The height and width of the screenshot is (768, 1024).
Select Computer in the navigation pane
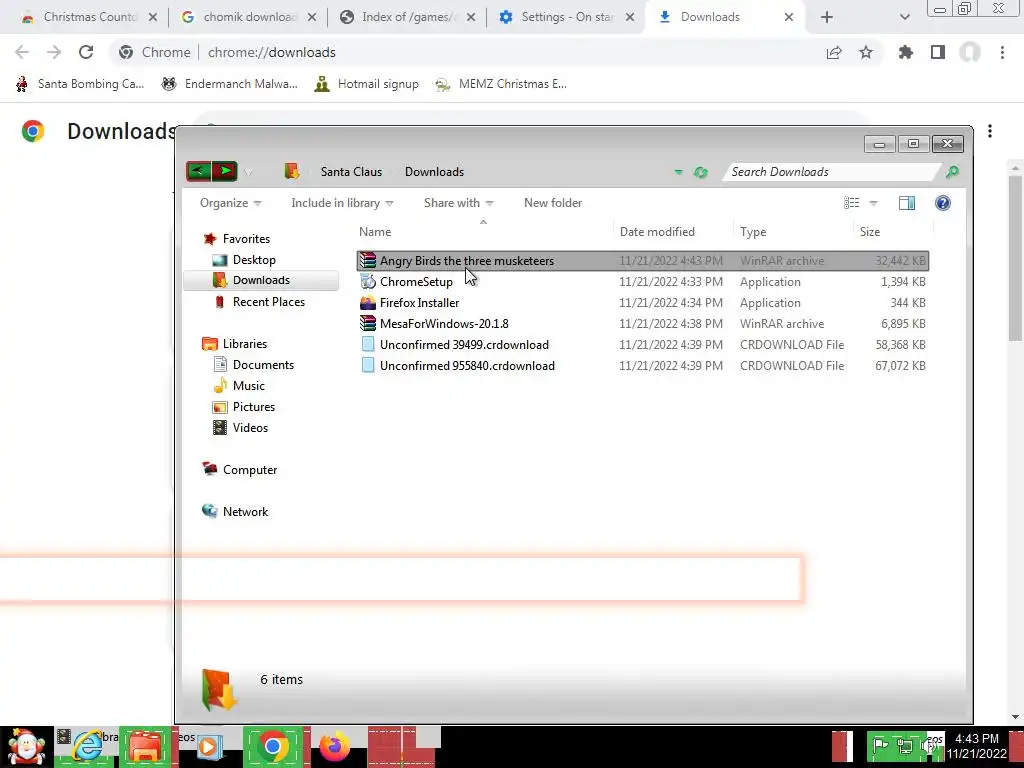249,470
